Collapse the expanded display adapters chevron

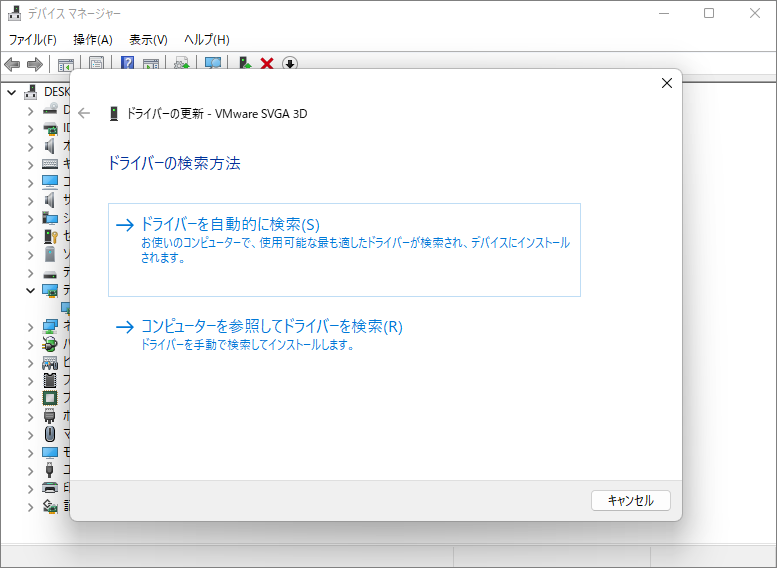(30, 290)
